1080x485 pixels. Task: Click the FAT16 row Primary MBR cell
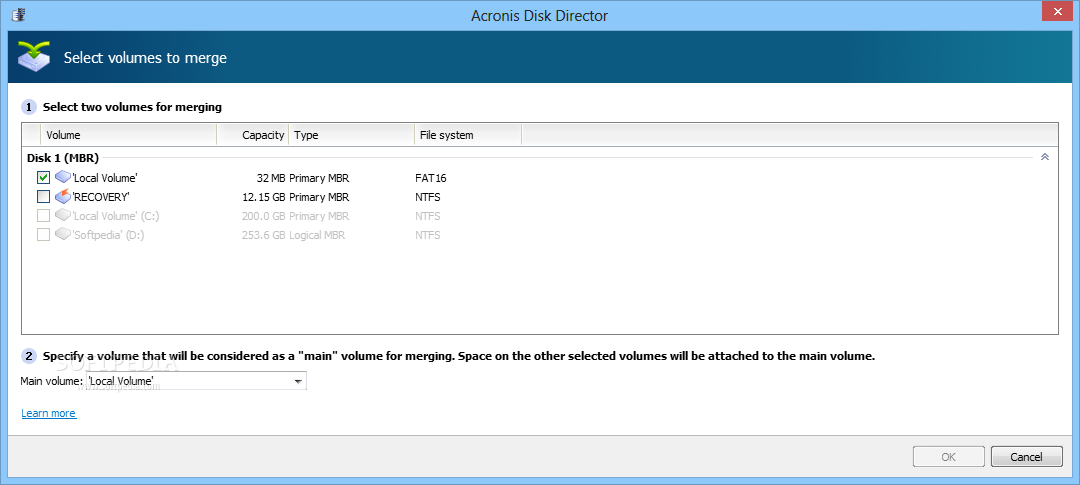click(319, 178)
